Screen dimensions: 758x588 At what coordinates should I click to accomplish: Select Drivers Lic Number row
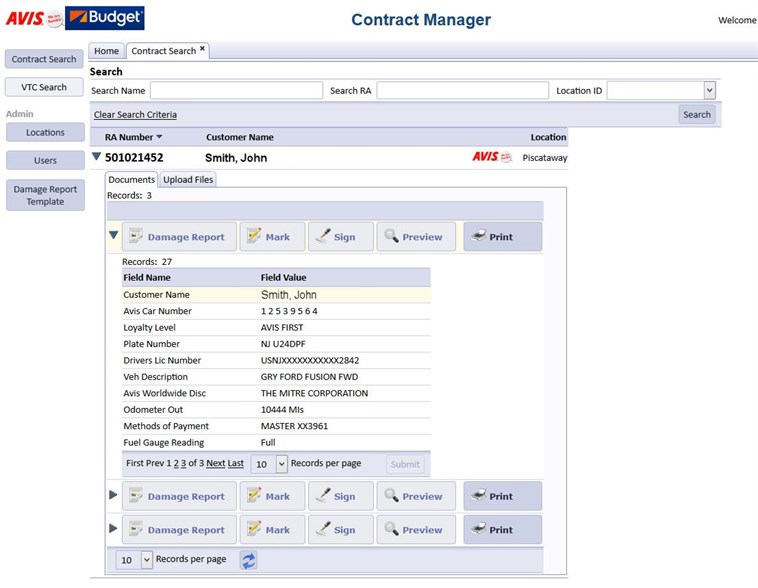pyautogui.click(x=276, y=360)
